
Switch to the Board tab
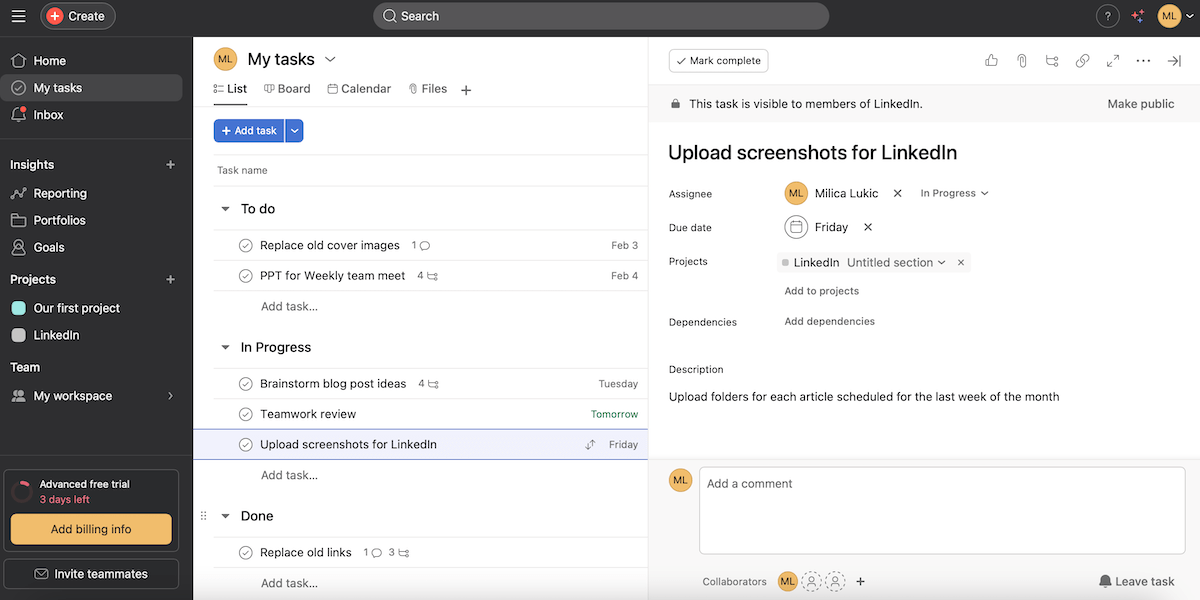pyautogui.click(x=287, y=88)
